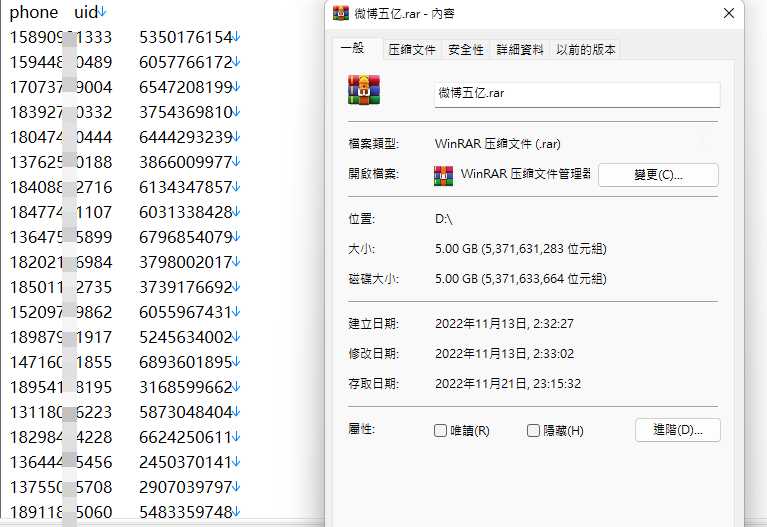Viewport: 767px width, 527px height.
Task: Click uid value 3739176692 in the document
Action: click(x=185, y=287)
